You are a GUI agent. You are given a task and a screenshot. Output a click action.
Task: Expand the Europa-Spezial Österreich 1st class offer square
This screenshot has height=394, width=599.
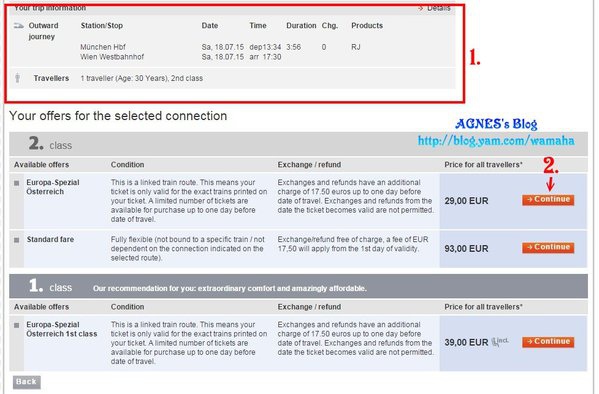tap(16, 325)
